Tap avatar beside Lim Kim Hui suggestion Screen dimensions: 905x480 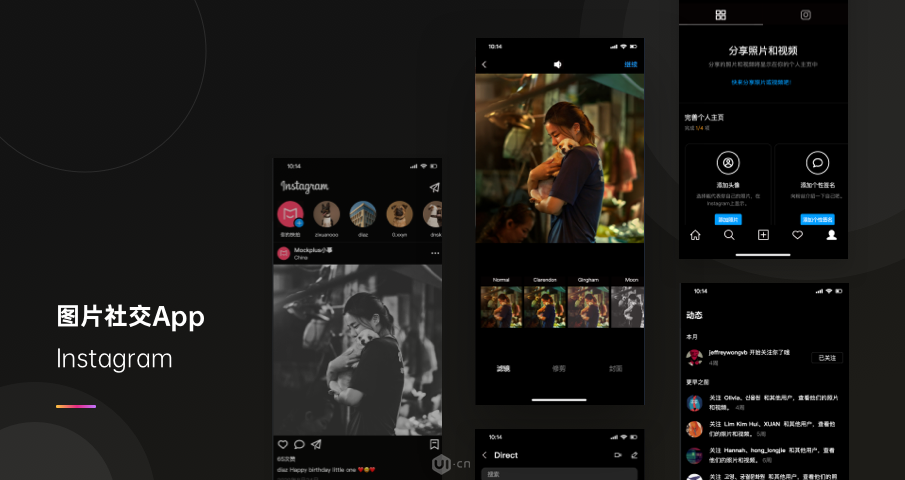(x=694, y=429)
